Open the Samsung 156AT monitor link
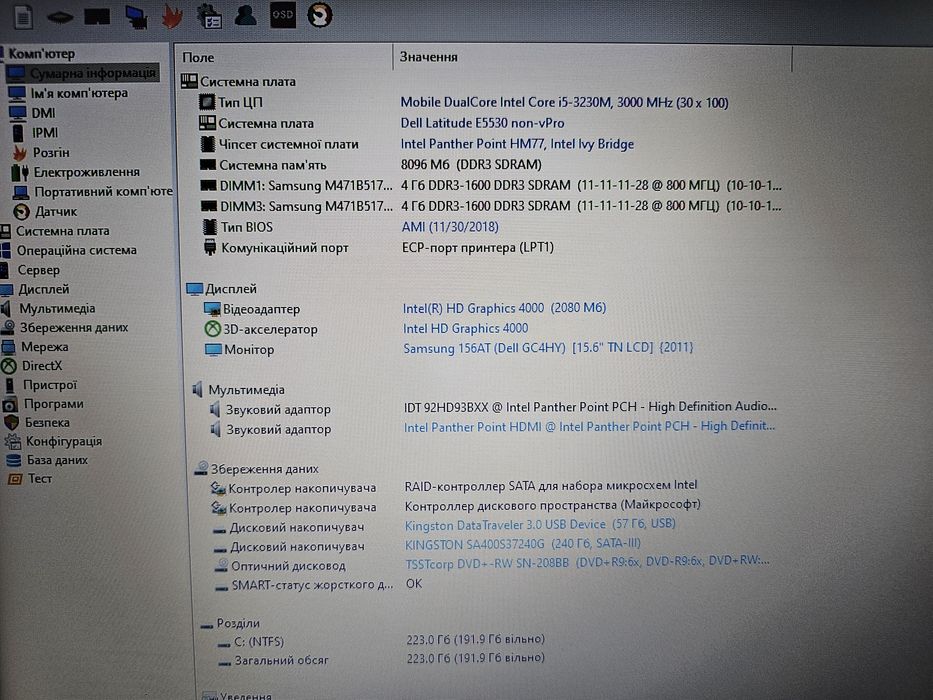 click(x=548, y=348)
